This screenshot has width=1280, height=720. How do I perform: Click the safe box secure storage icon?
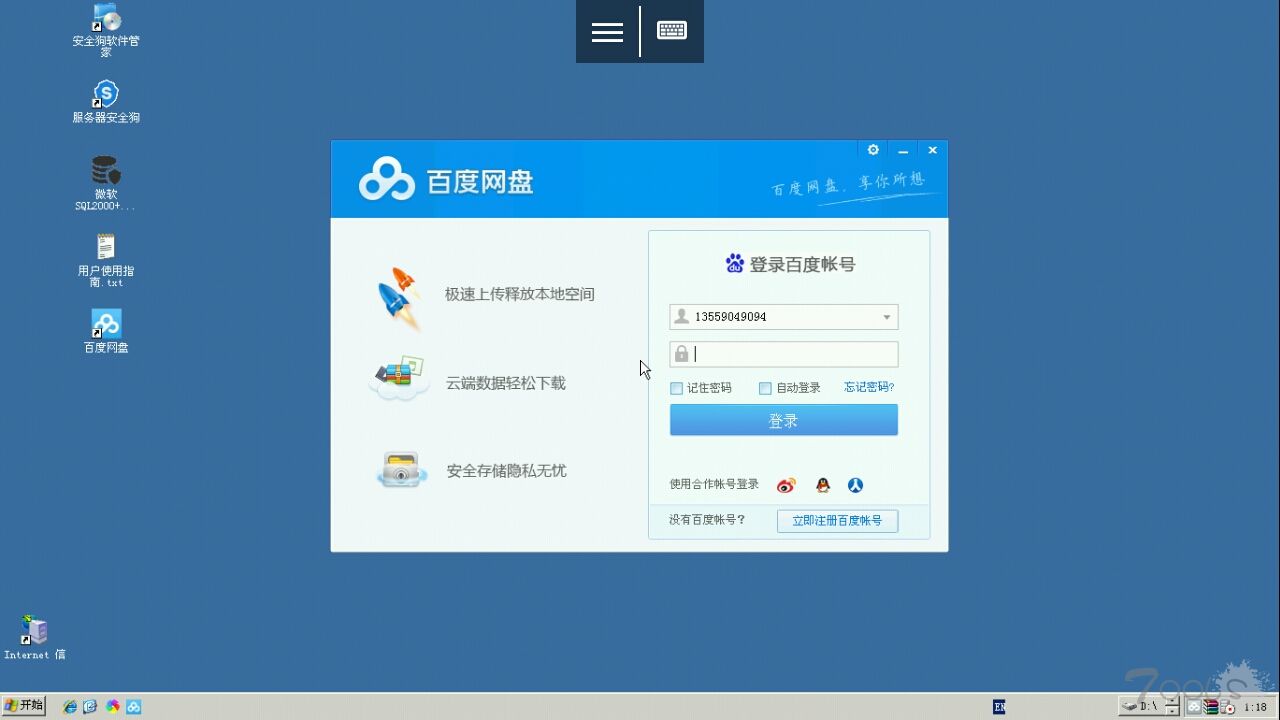click(x=401, y=469)
